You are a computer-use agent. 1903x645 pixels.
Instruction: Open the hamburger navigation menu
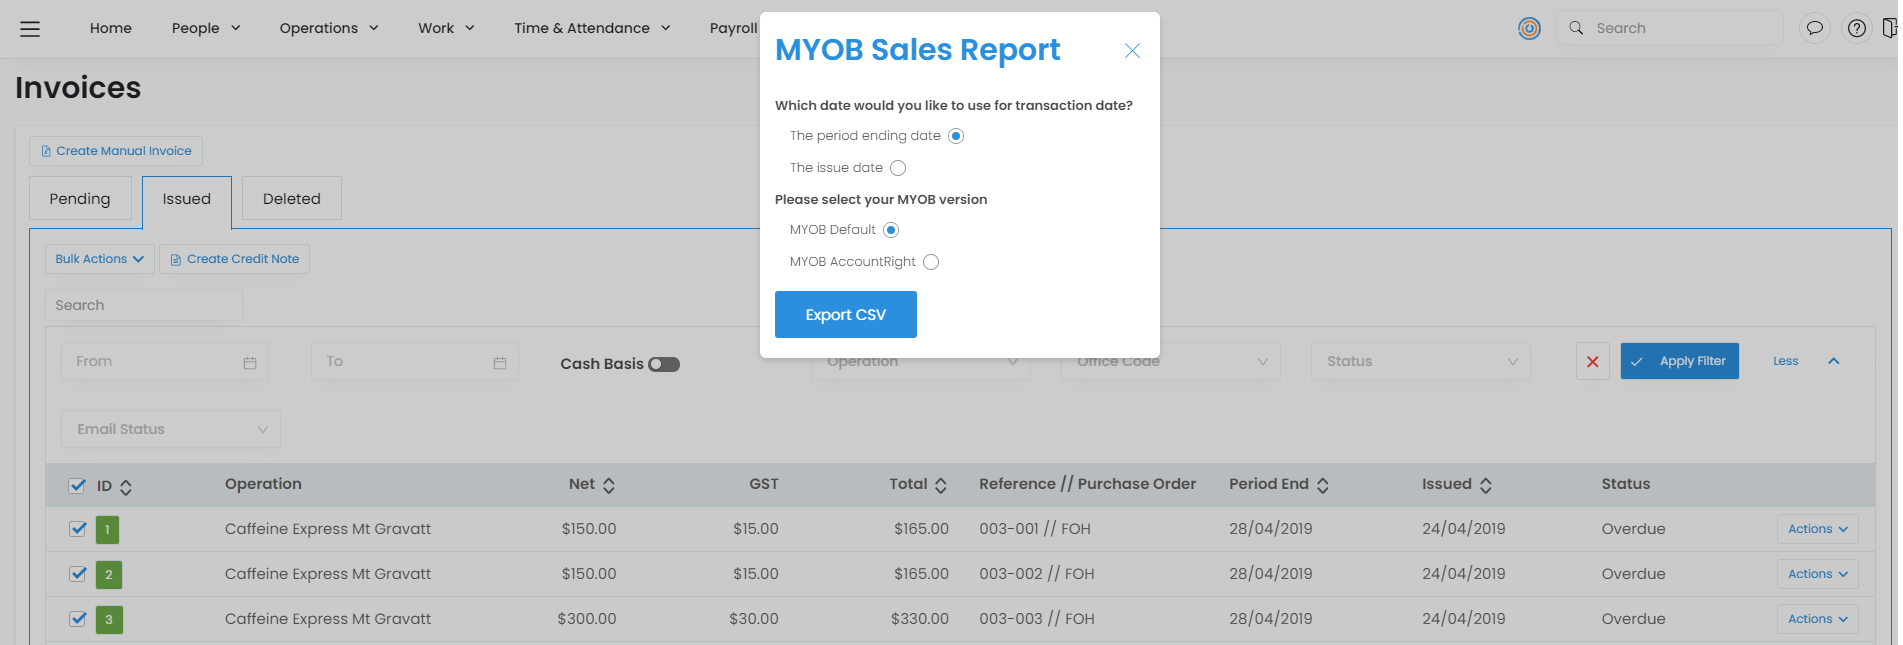pos(30,29)
